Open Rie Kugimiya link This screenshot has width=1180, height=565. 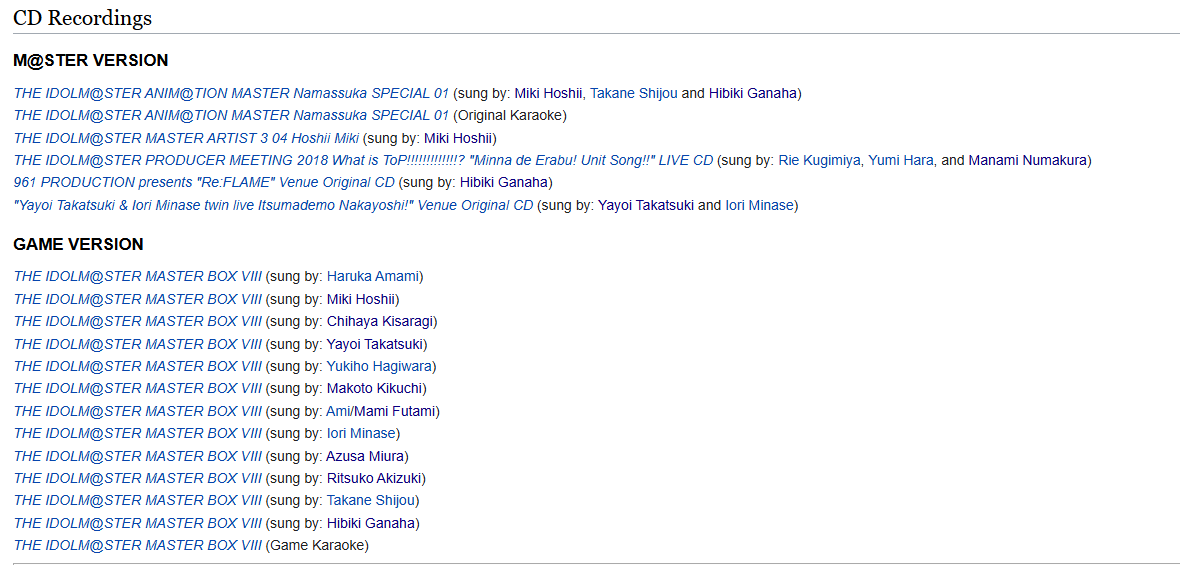click(820, 160)
